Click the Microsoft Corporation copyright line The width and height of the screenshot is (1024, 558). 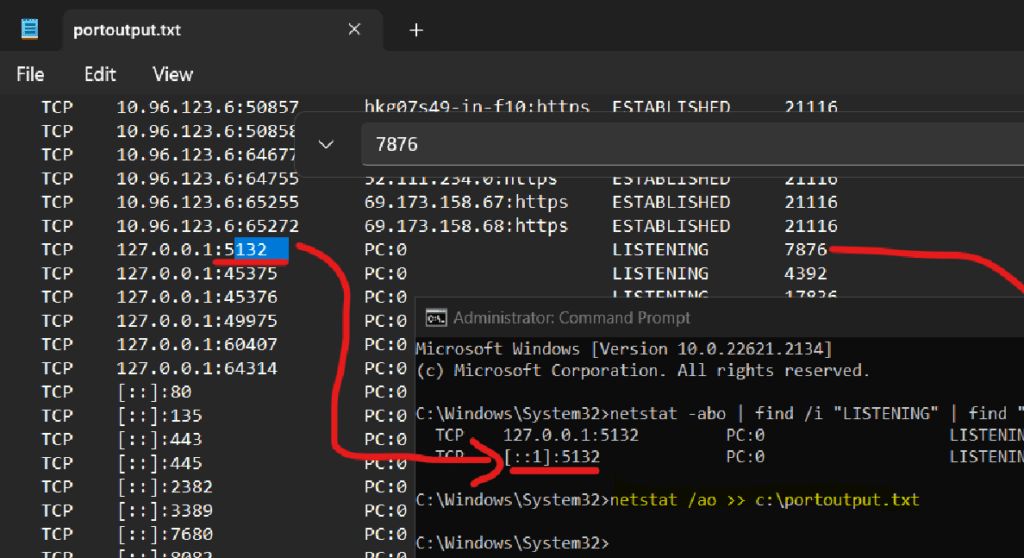point(643,370)
